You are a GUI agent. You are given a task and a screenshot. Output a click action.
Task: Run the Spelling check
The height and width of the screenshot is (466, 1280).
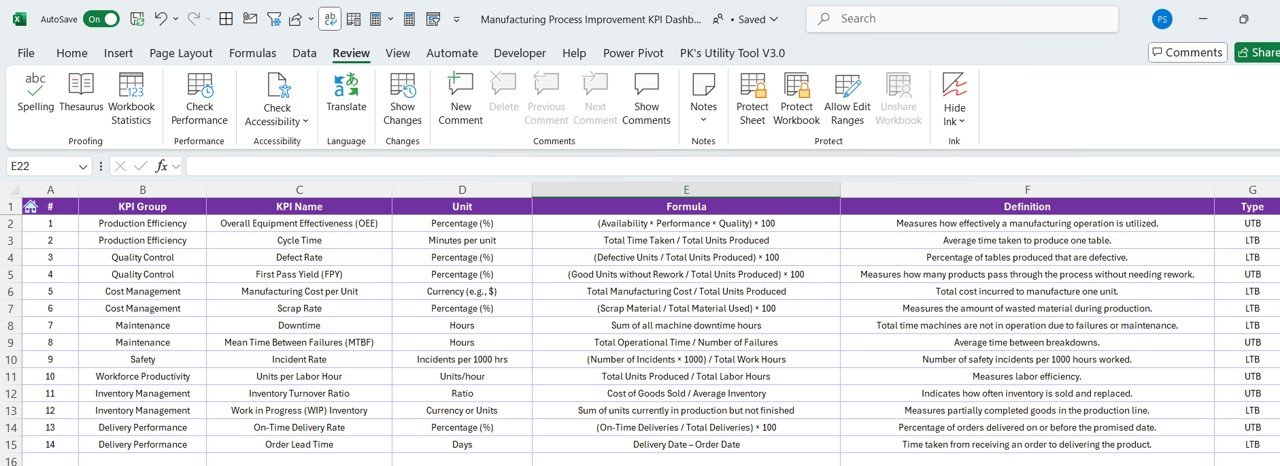pos(36,93)
